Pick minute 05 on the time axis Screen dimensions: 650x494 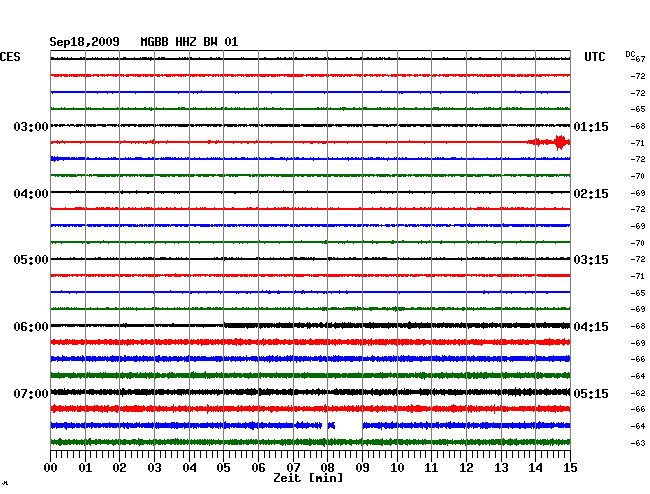[x=223, y=467]
